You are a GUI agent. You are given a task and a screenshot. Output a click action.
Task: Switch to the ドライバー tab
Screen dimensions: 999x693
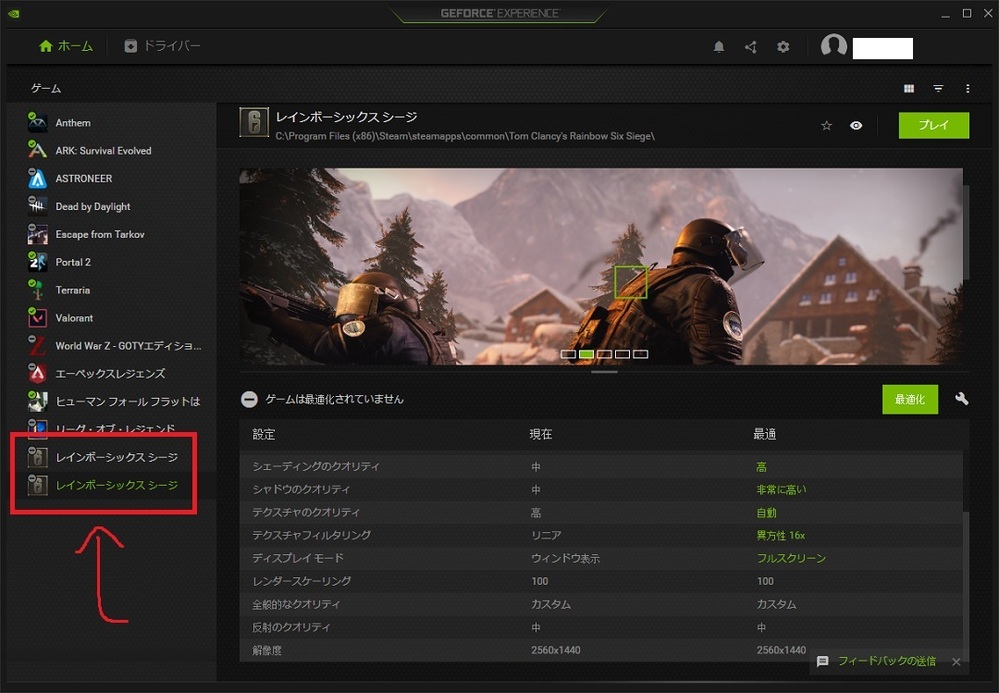pos(164,46)
